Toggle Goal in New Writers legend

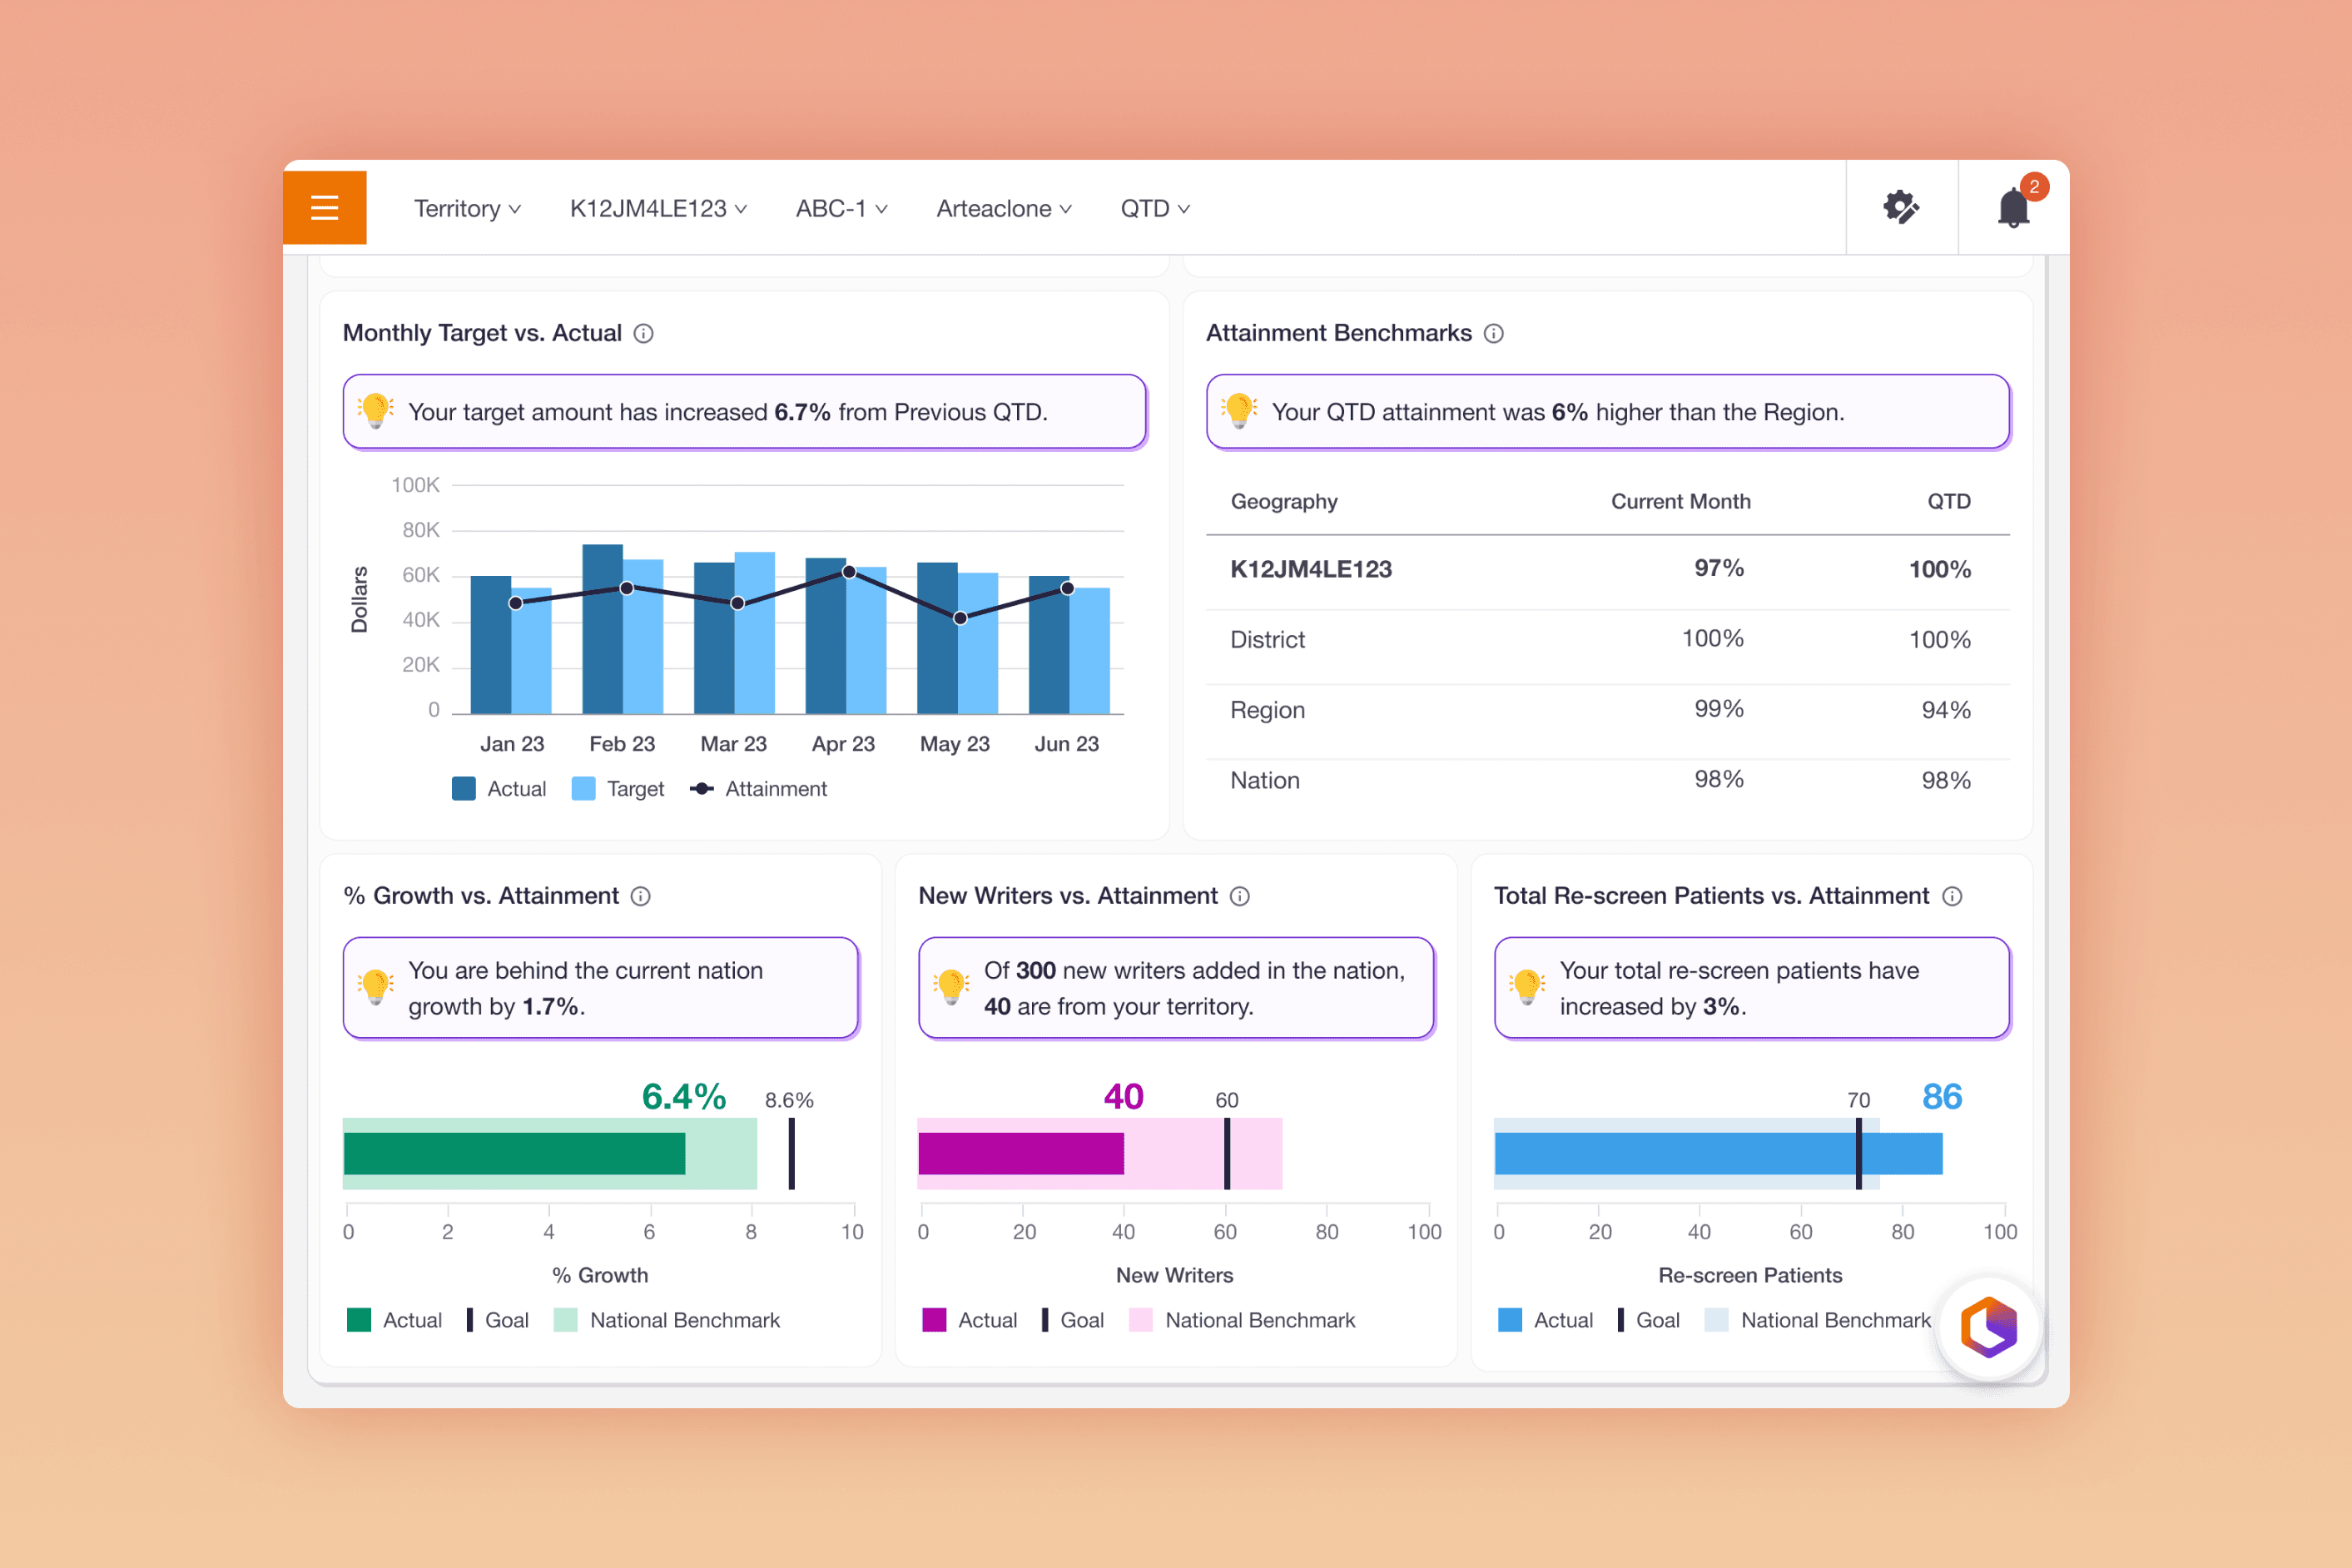click(1072, 1321)
